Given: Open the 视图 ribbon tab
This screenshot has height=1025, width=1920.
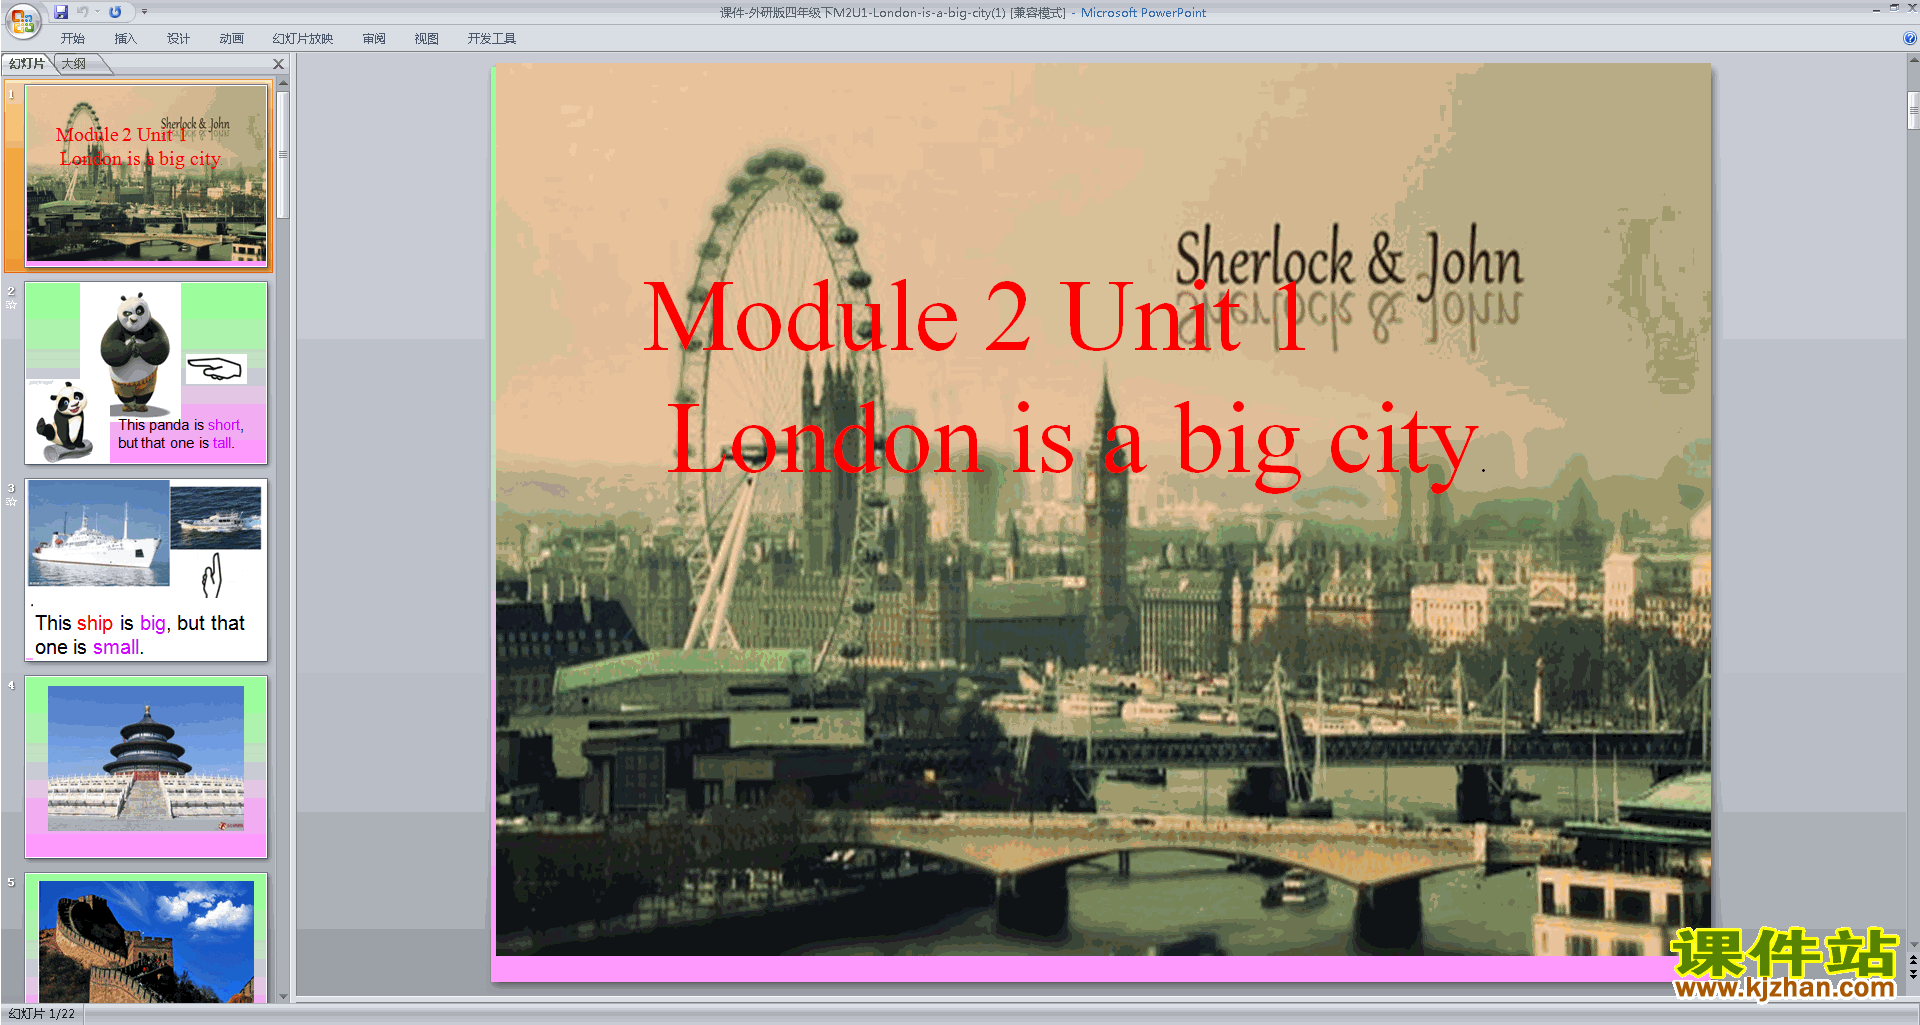Looking at the screenshot, I should click(427, 39).
